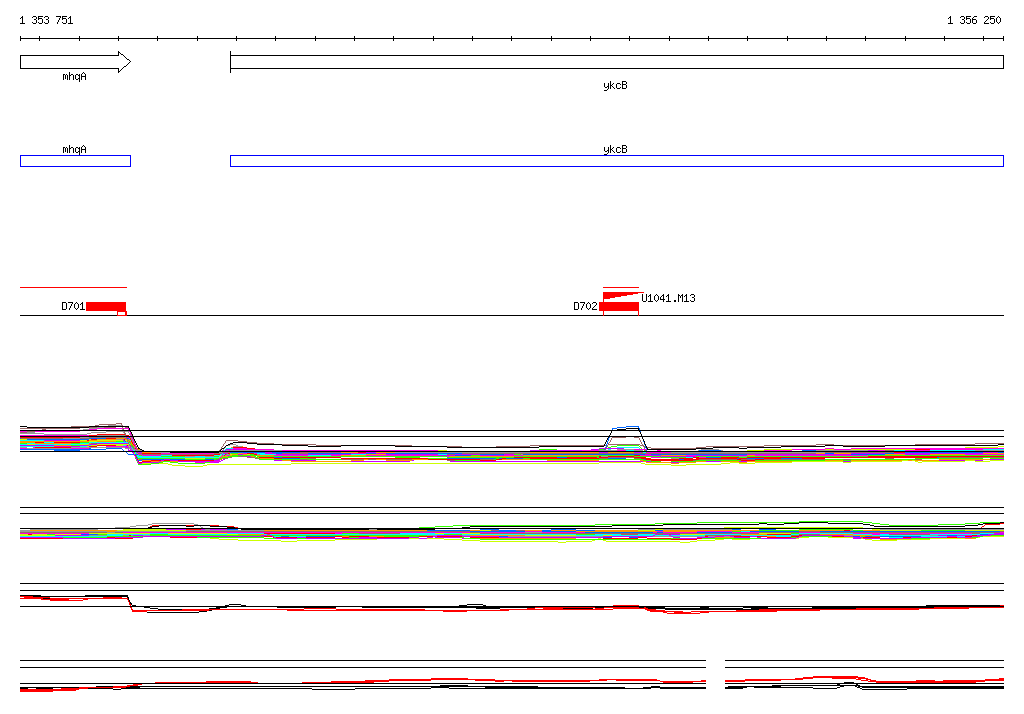Click the ykcB label under the black box

615,86
